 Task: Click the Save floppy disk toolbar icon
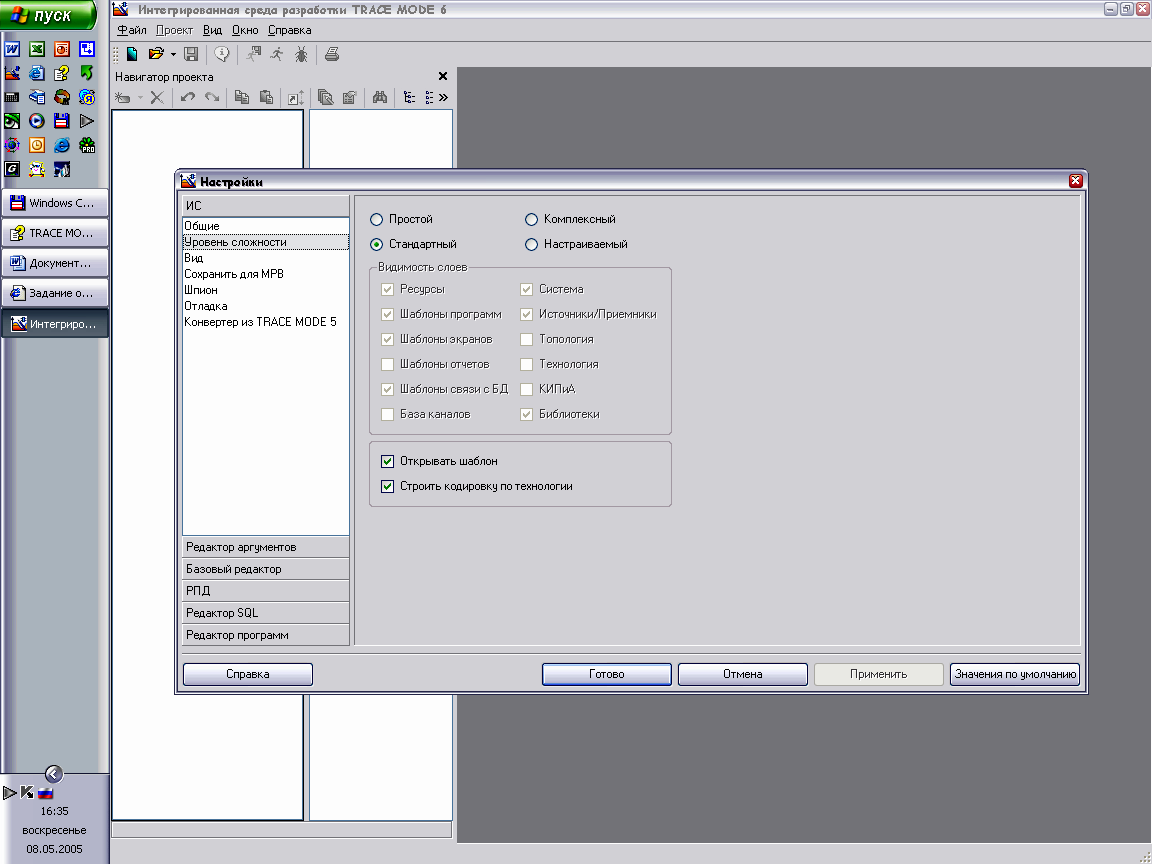pos(191,54)
